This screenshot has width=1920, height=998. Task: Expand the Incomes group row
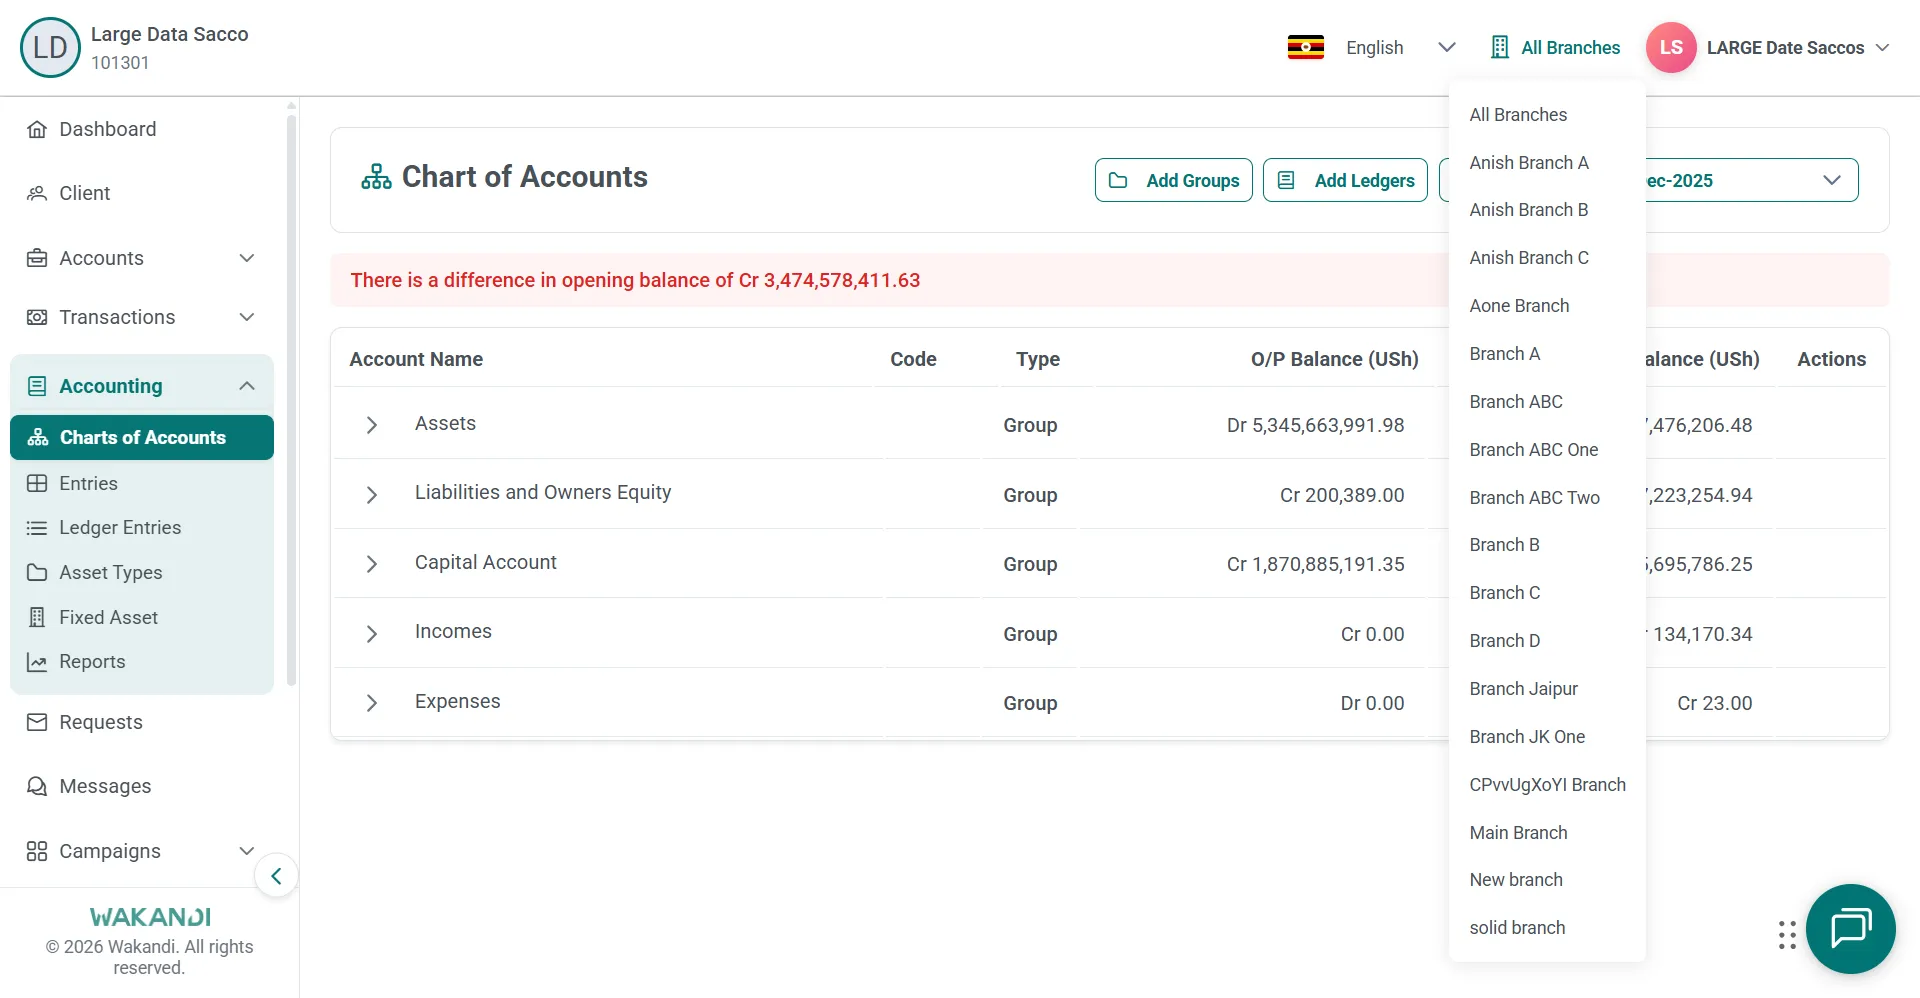tap(371, 634)
